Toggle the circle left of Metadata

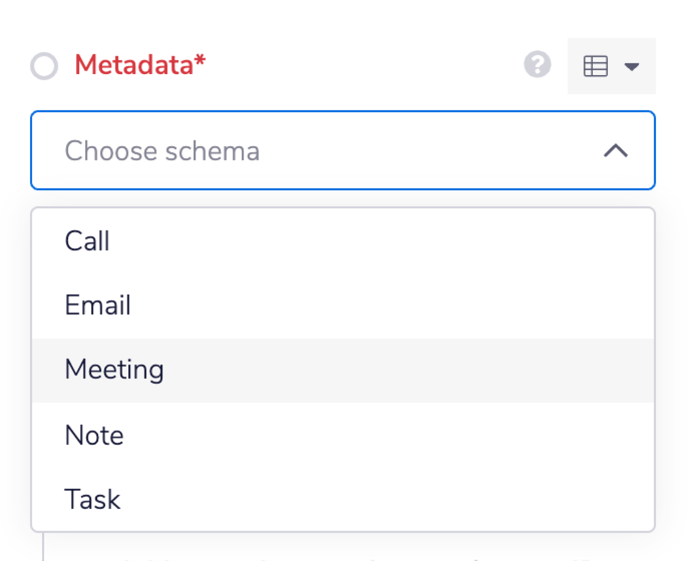(44, 66)
